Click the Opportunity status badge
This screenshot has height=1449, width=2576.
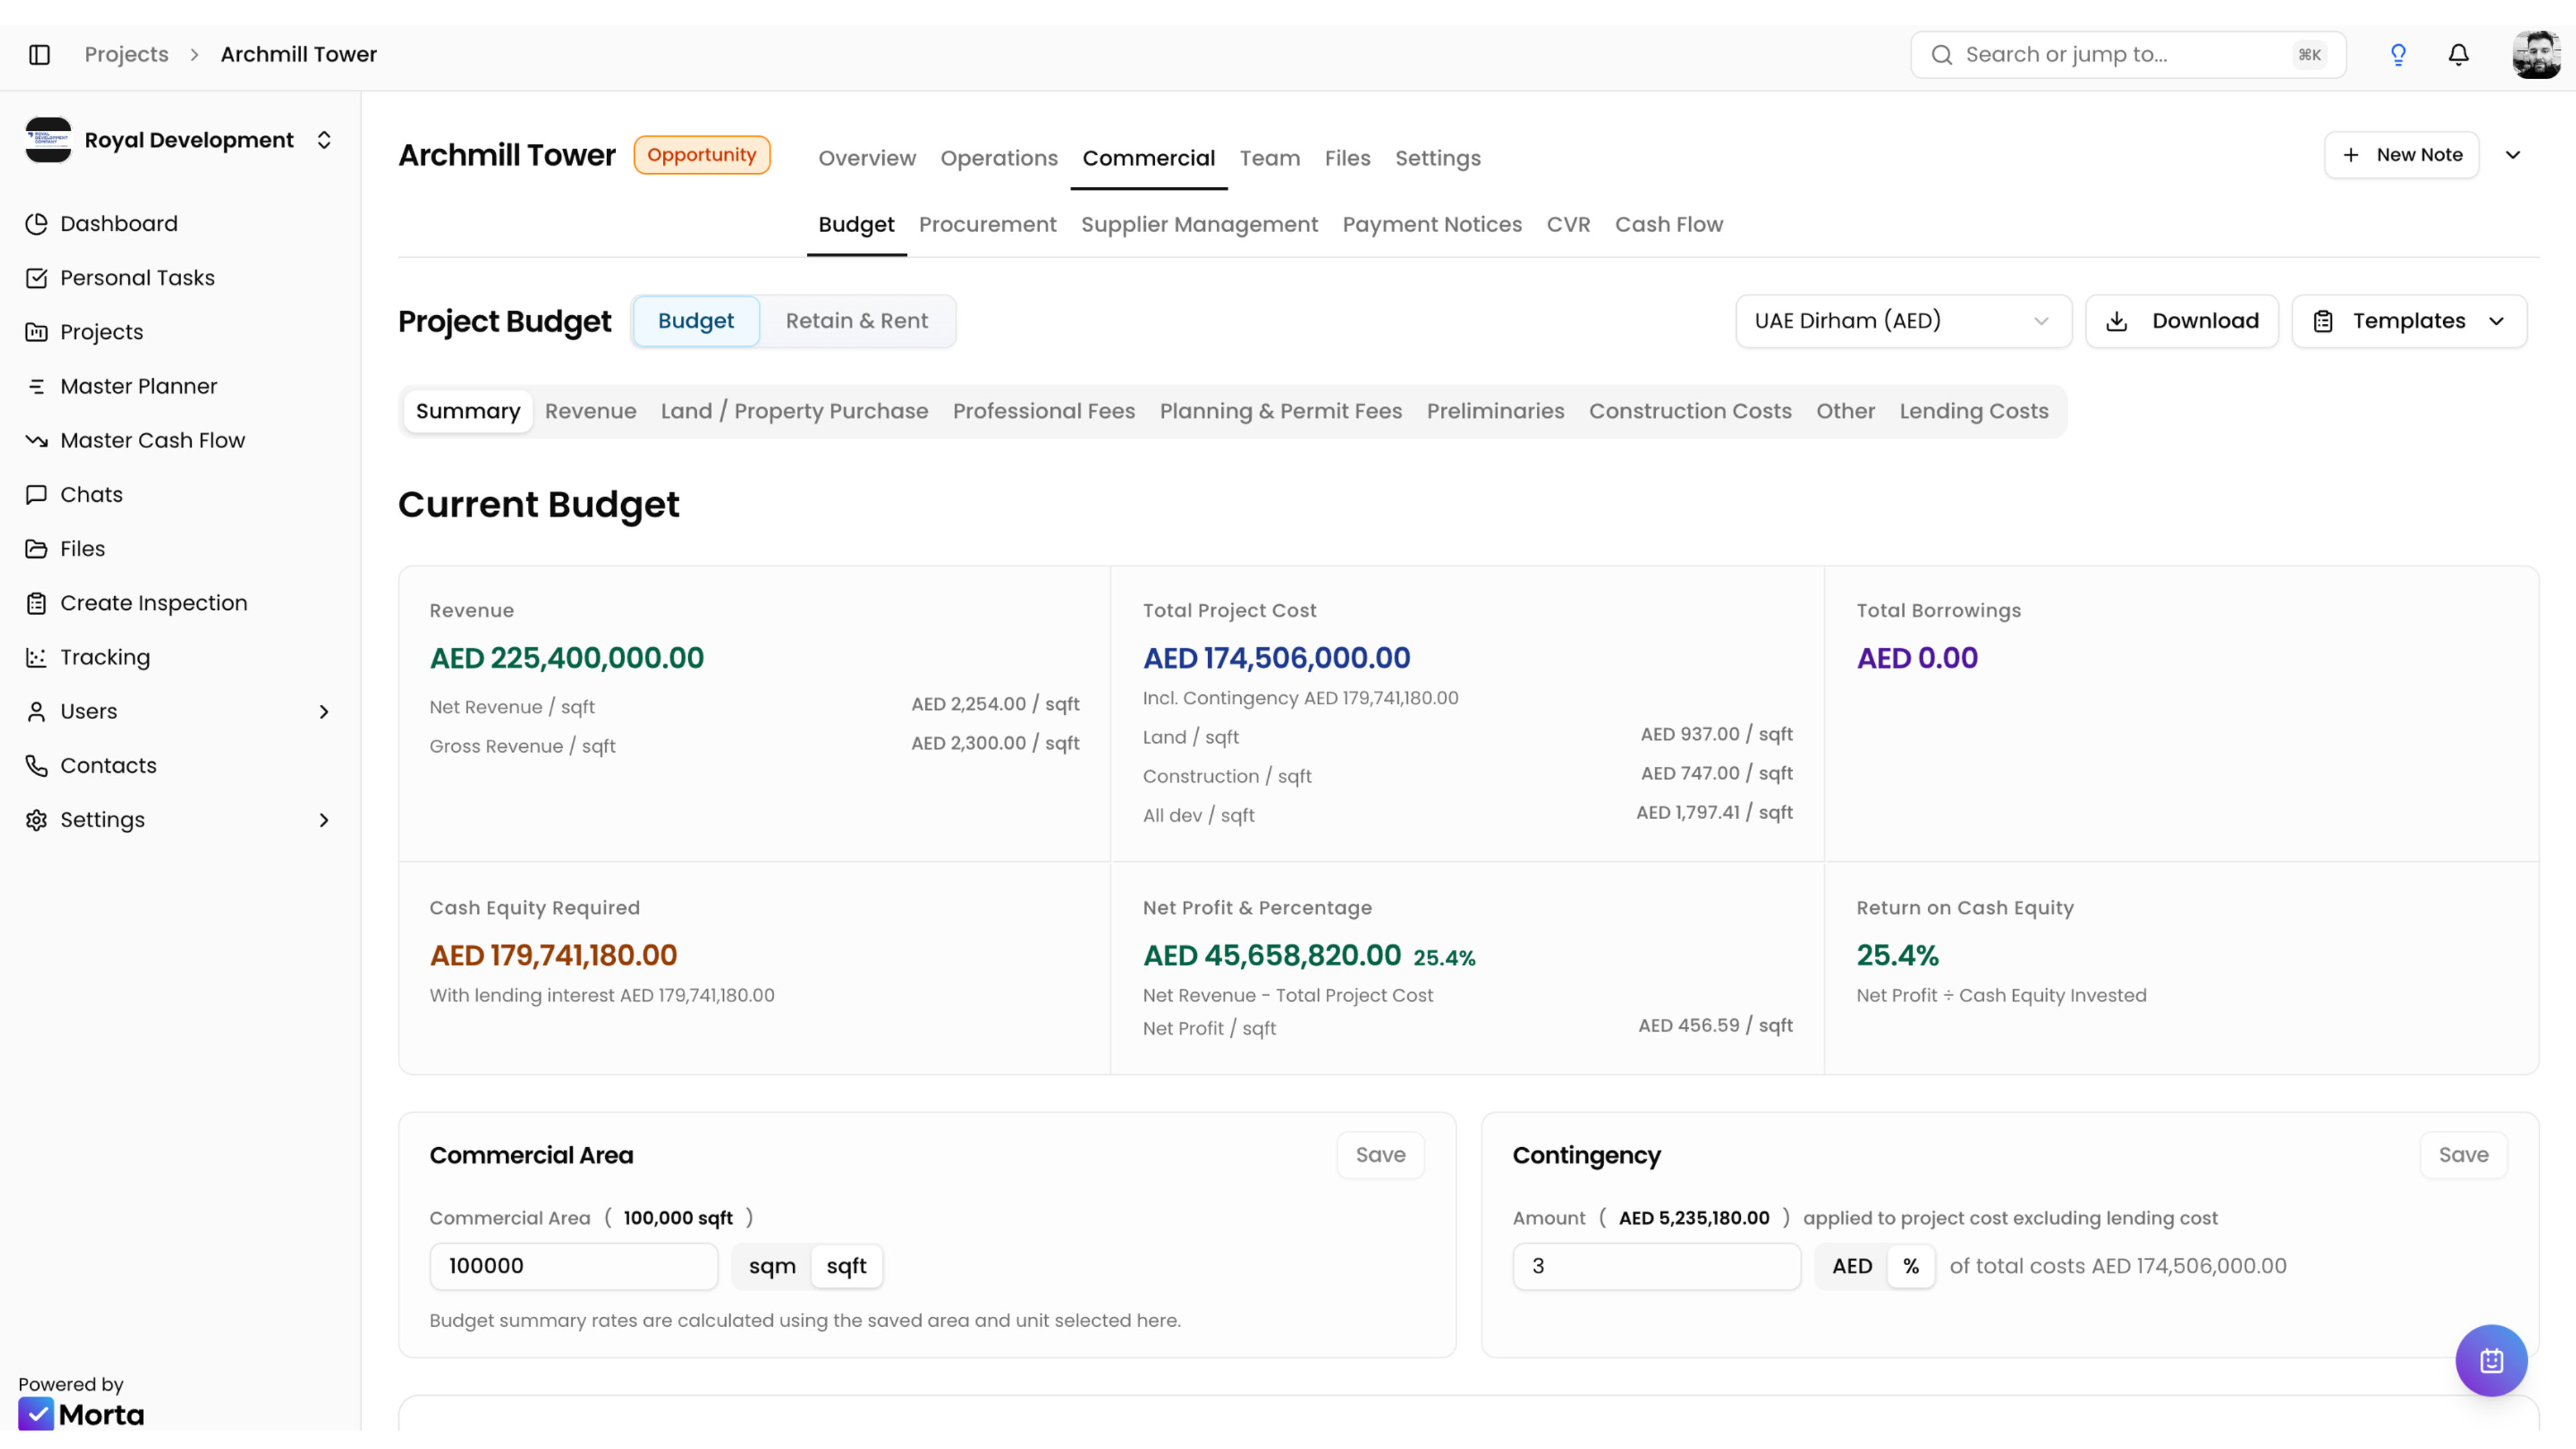click(x=701, y=155)
